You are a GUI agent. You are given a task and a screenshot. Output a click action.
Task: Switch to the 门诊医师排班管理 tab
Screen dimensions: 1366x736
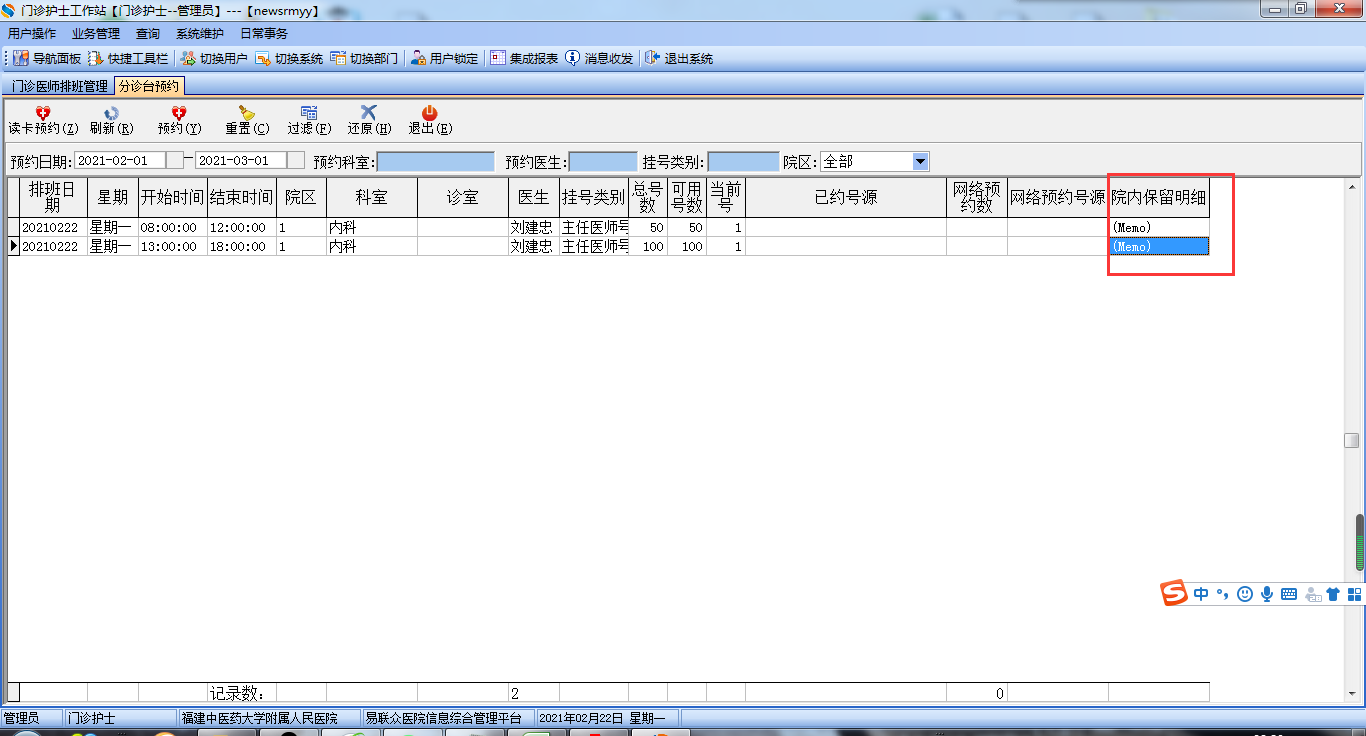[x=60, y=86]
